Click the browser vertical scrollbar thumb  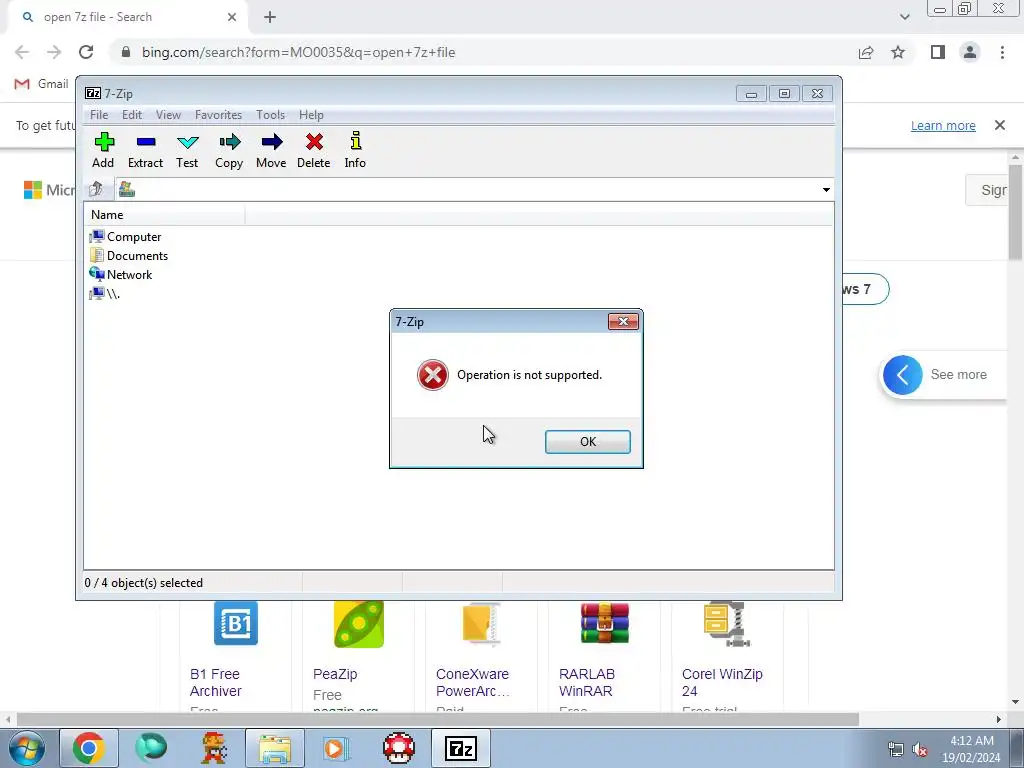[1015, 212]
